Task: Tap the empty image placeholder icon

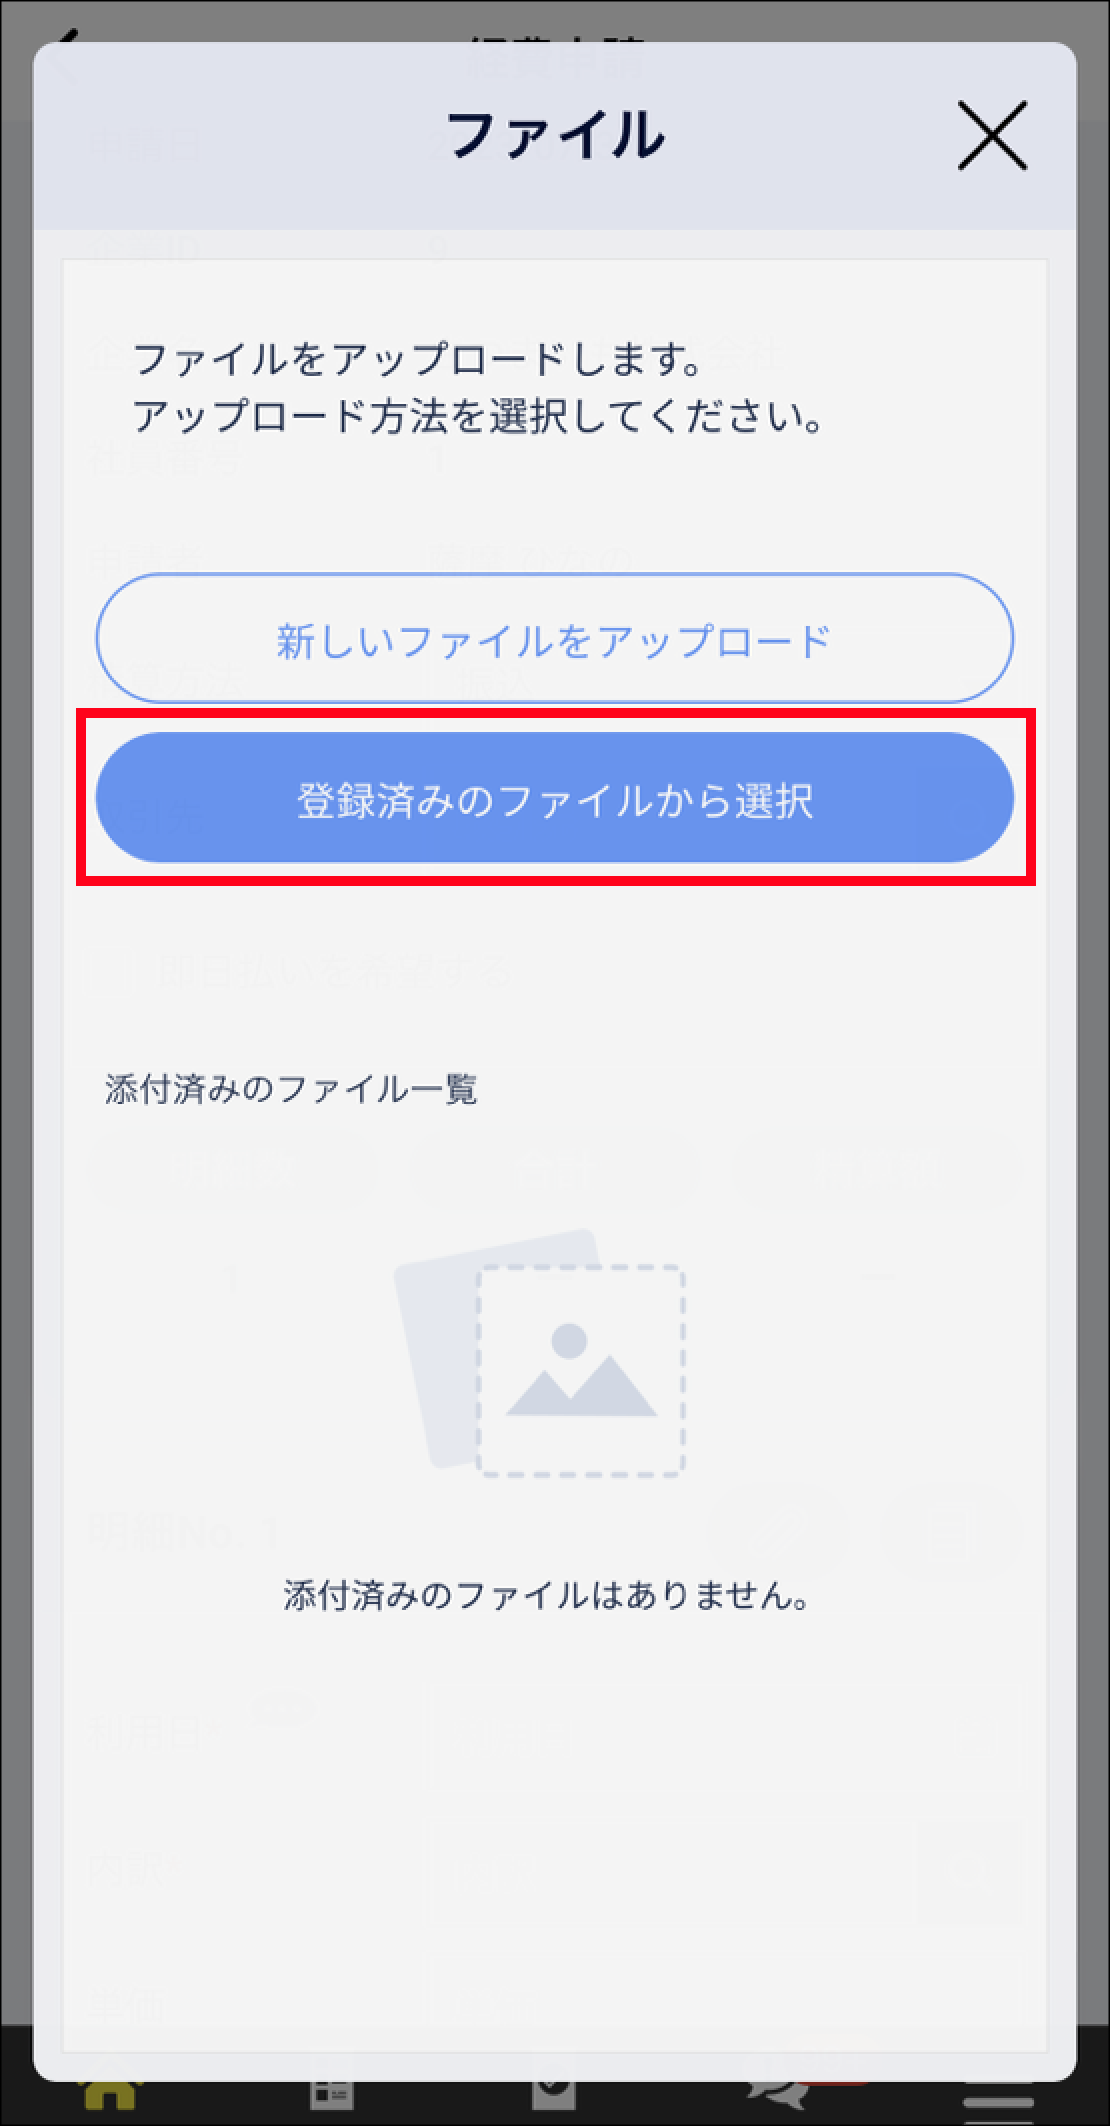Action: click(x=581, y=1371)
